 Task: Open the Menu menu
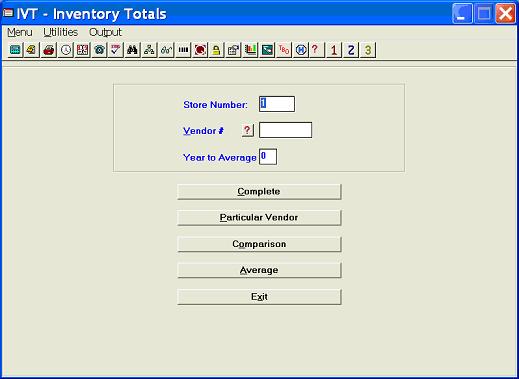point(20,32)
